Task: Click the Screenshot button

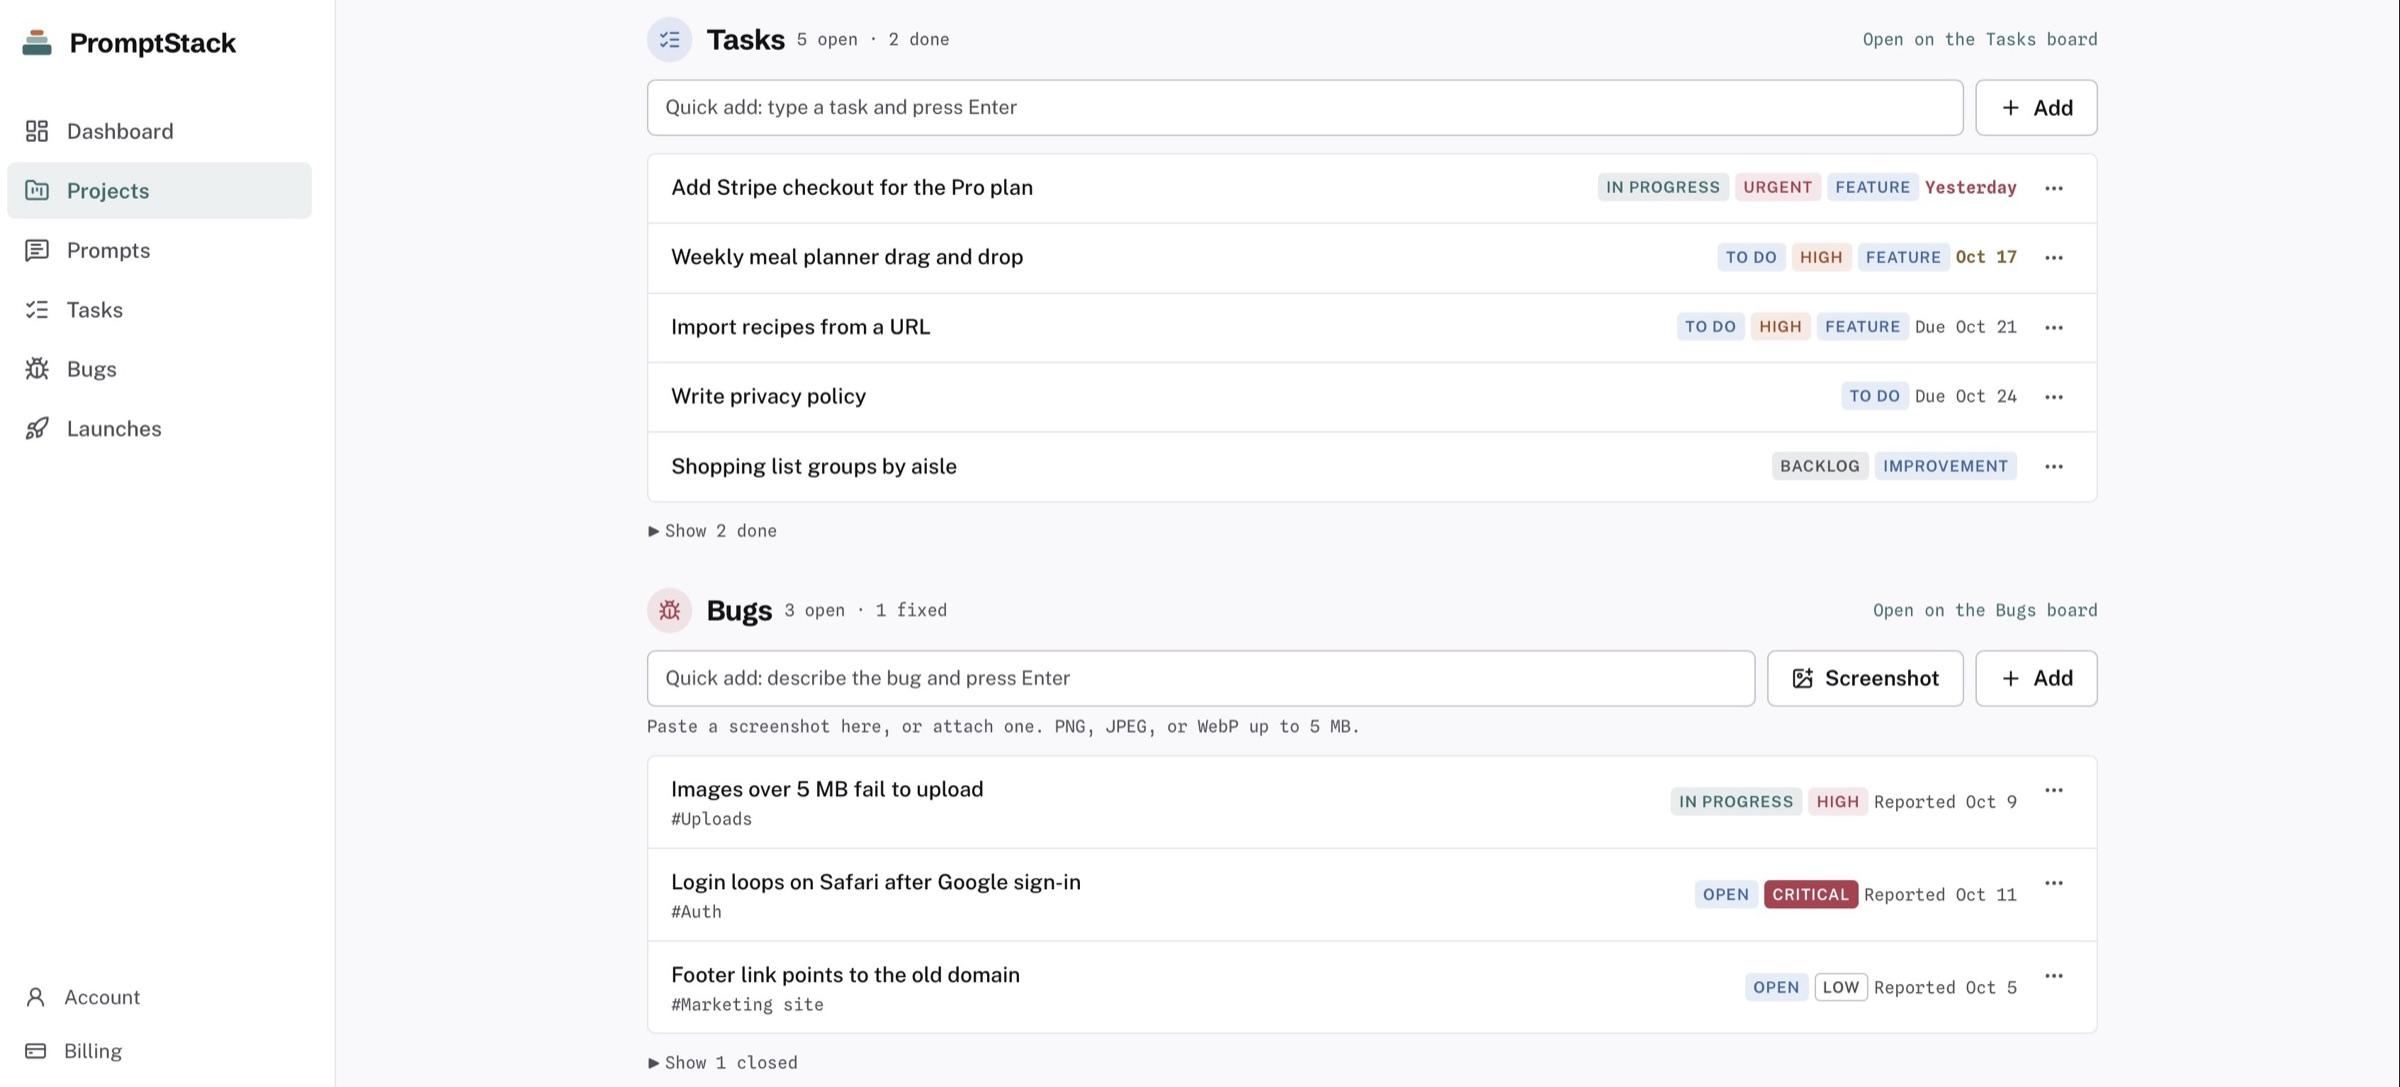Action: (x=1865, y=679)
